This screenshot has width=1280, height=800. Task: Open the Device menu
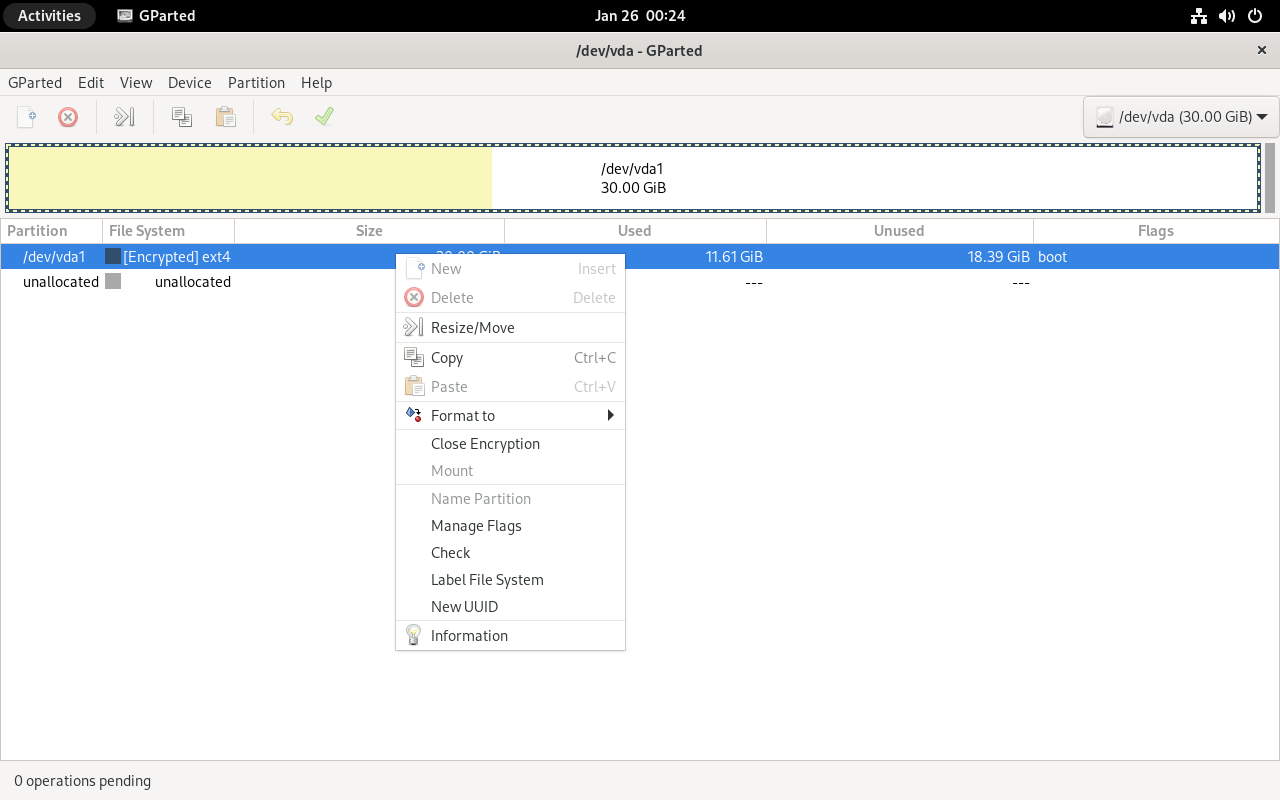point(189,83)
